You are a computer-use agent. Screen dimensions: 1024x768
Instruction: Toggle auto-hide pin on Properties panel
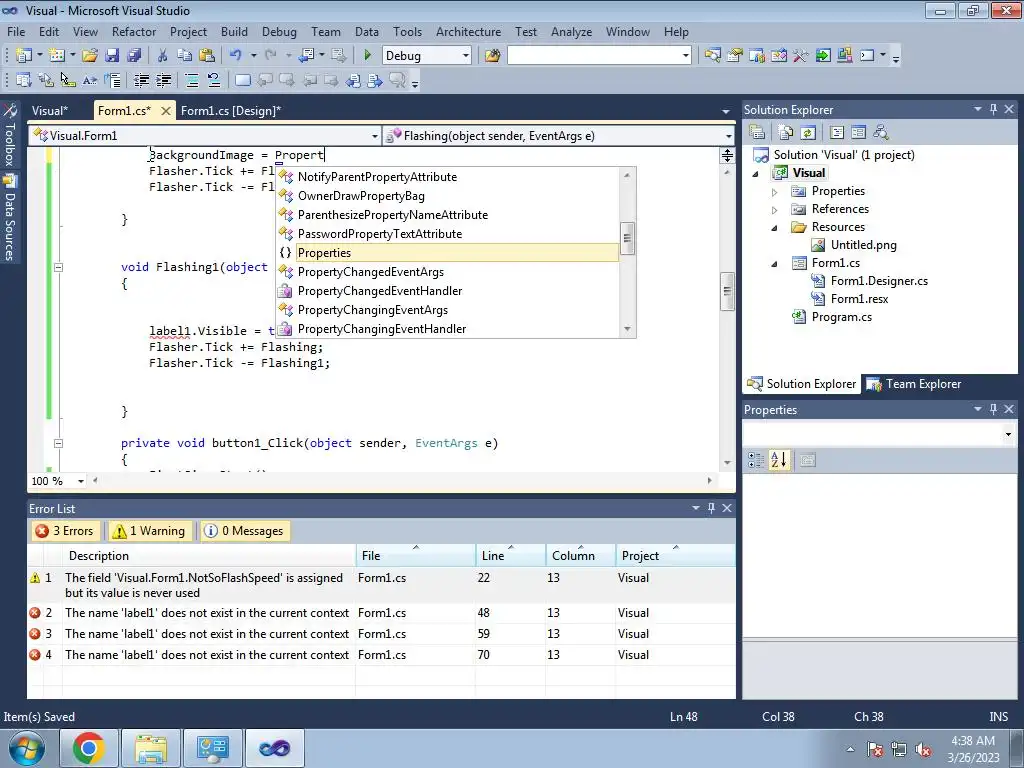coord(993,409)
